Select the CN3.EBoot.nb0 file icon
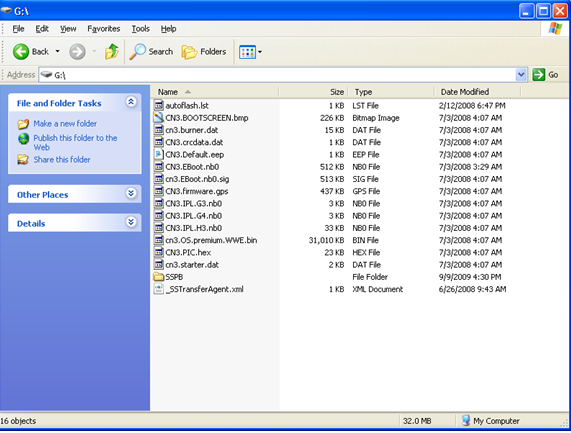The height and width of the screenshot is (433, 571). pos(158,167)
